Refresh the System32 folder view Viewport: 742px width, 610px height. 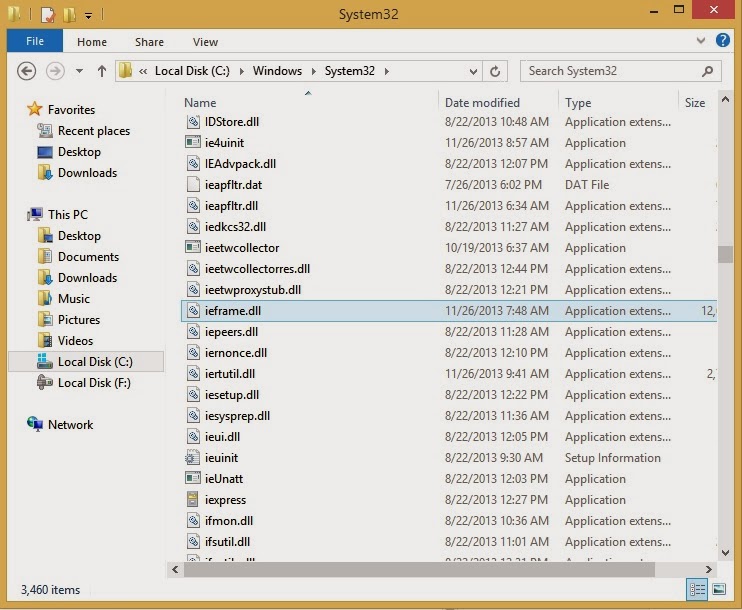(x=495, y=71)
